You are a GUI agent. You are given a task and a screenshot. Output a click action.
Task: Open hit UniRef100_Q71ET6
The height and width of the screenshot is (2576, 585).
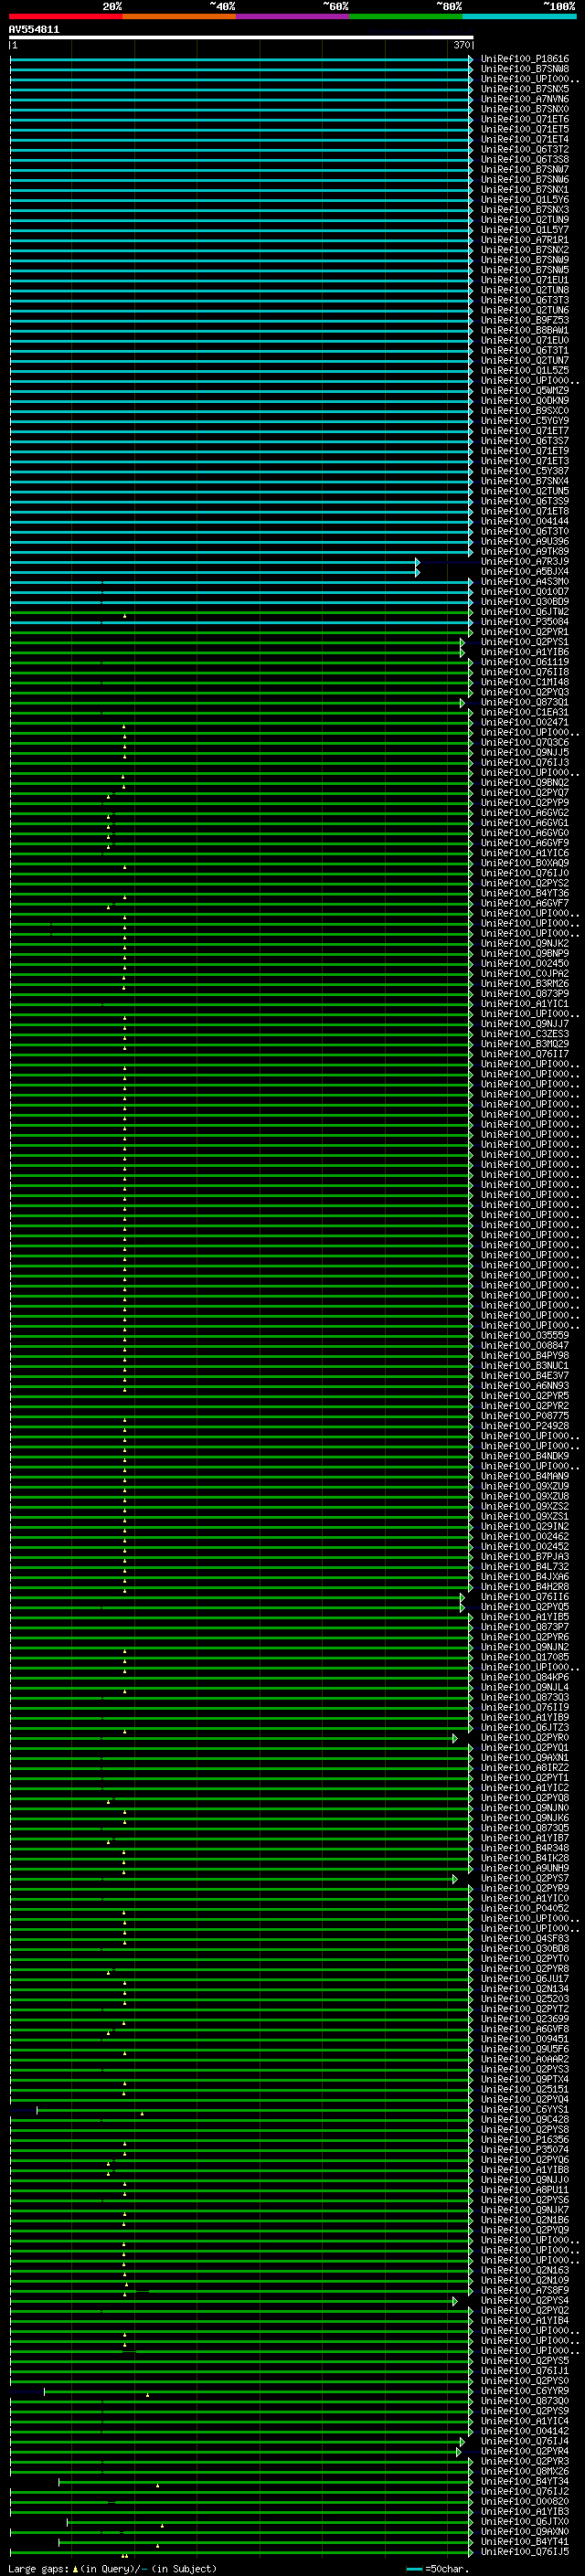(524, 119)
